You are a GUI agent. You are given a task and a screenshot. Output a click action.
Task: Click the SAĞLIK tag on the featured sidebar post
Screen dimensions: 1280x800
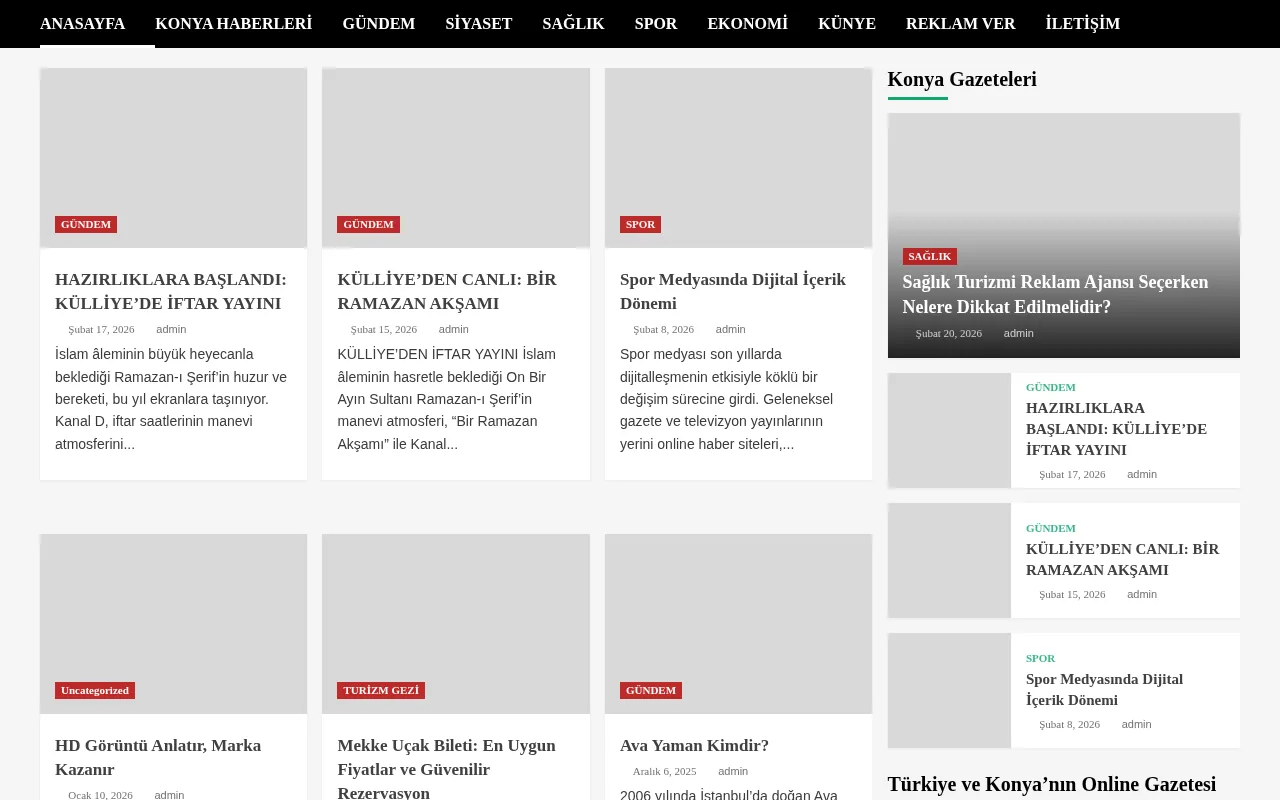930,256
